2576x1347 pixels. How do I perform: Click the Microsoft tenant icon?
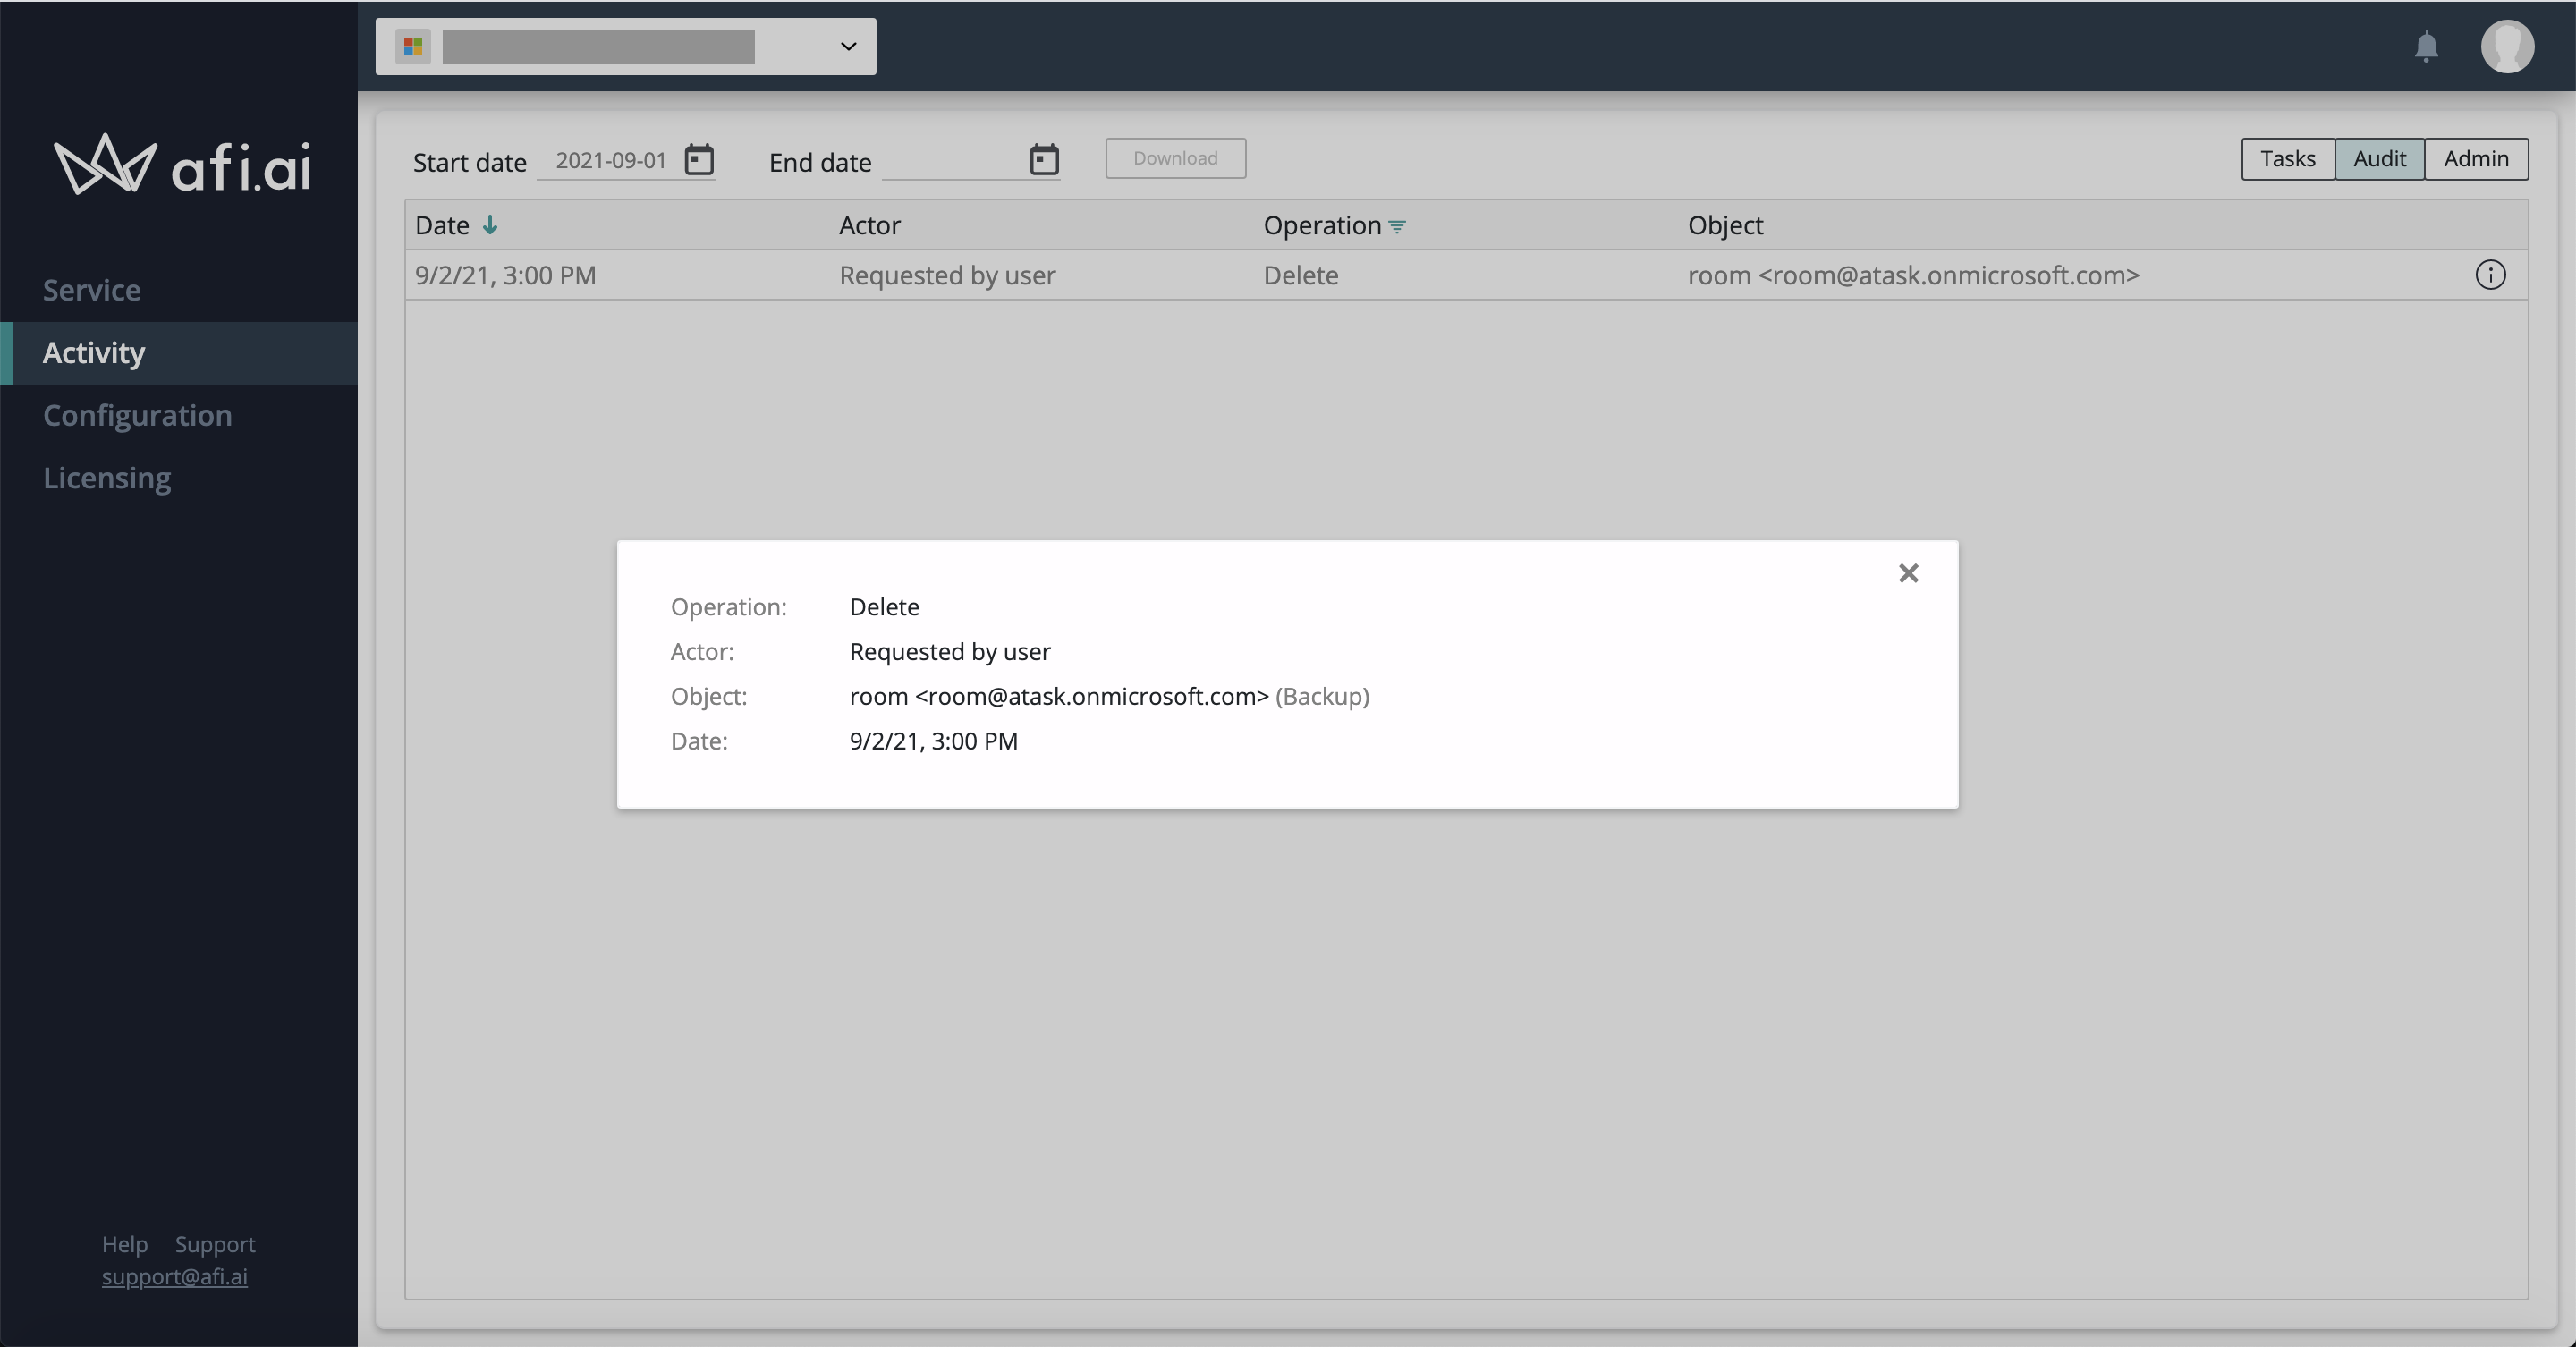point(413,46)
